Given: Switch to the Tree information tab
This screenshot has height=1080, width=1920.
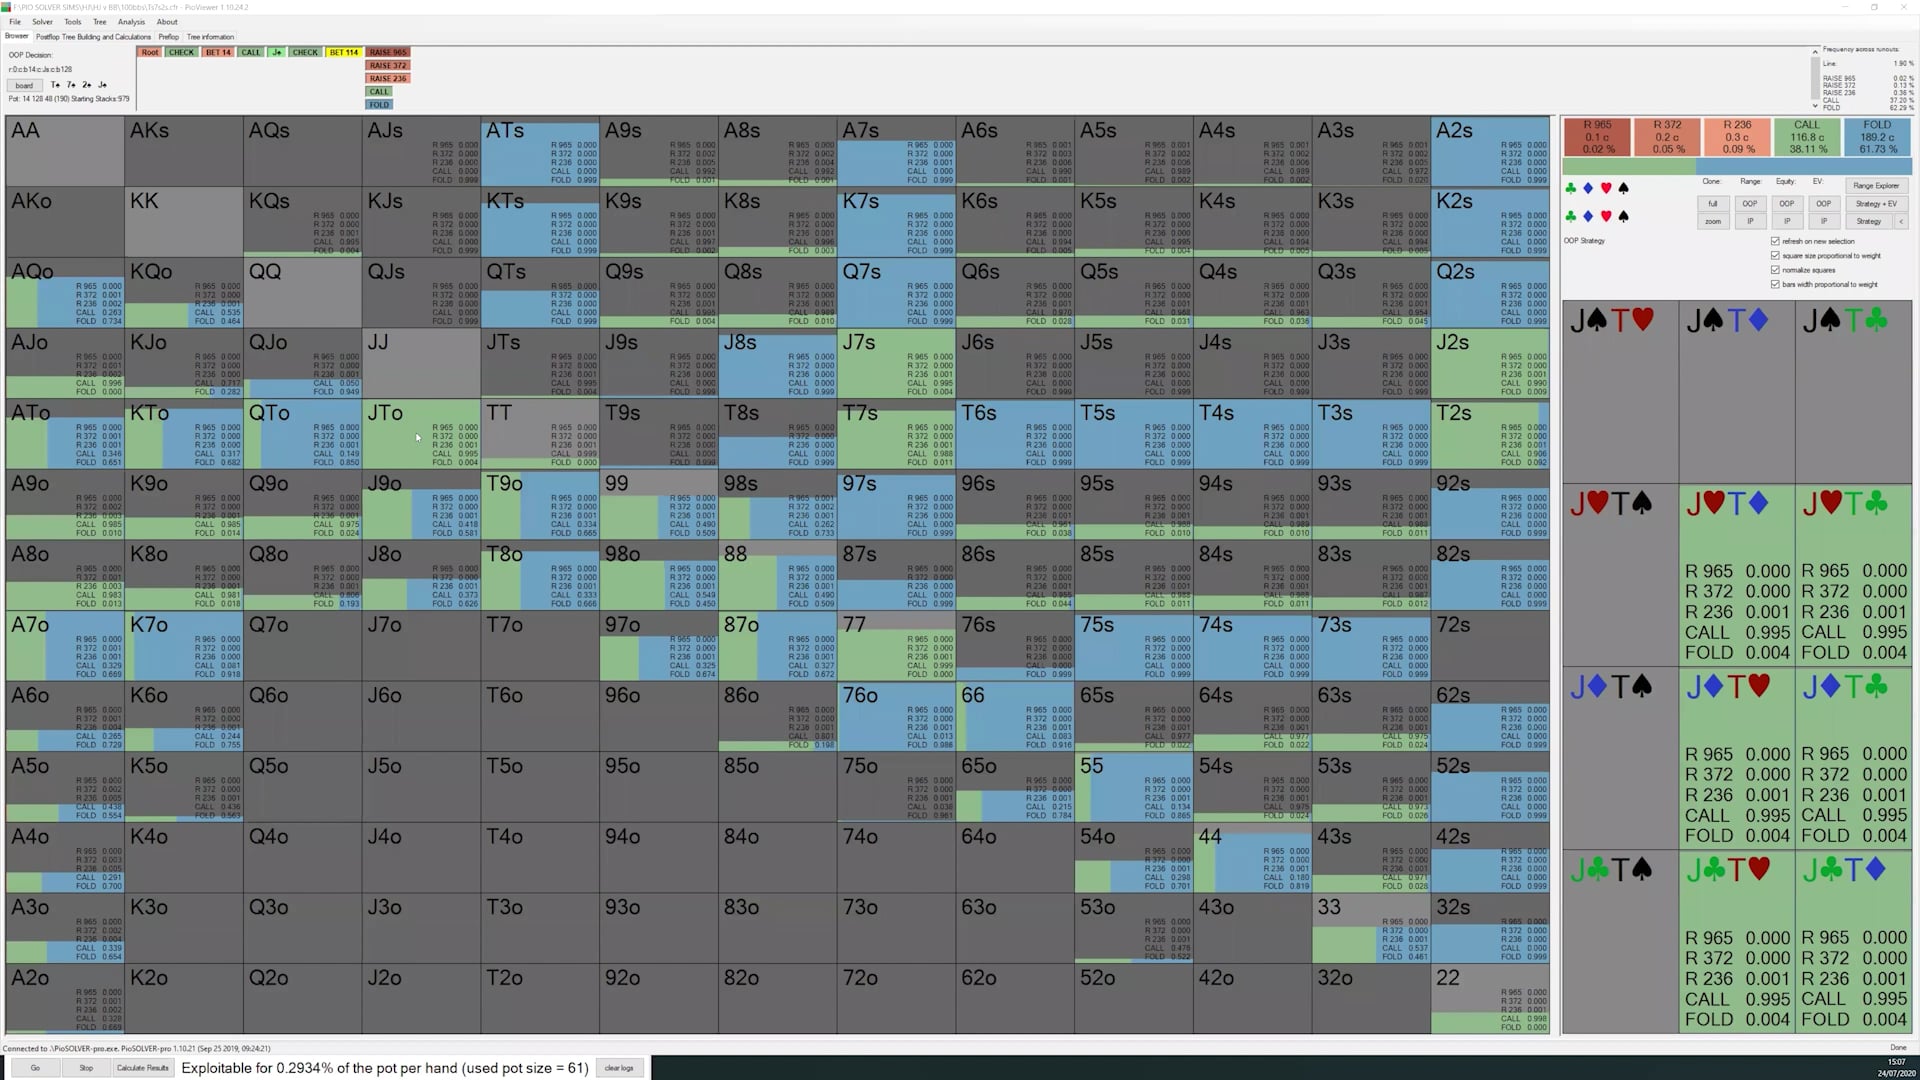Looking at the screenshot, I should (210, 37).
